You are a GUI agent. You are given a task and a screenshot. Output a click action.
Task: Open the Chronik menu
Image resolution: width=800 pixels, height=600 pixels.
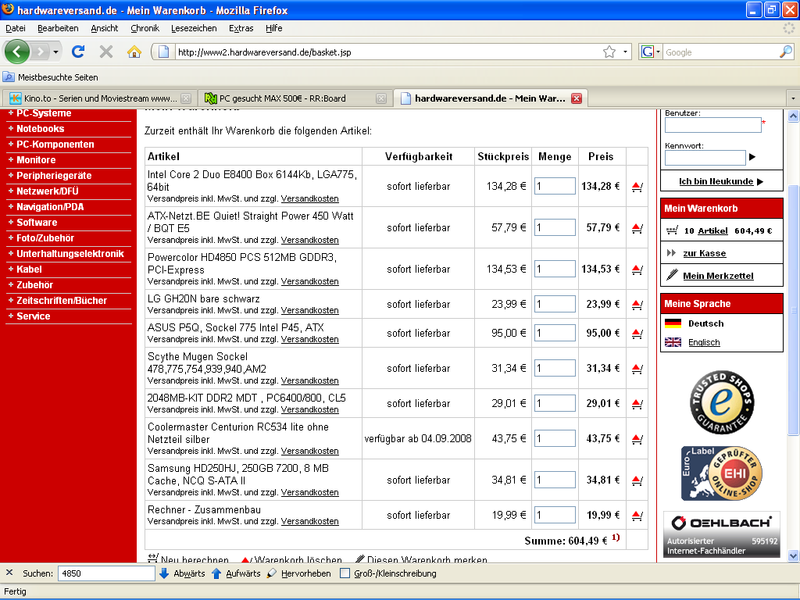tap(145, 29)
